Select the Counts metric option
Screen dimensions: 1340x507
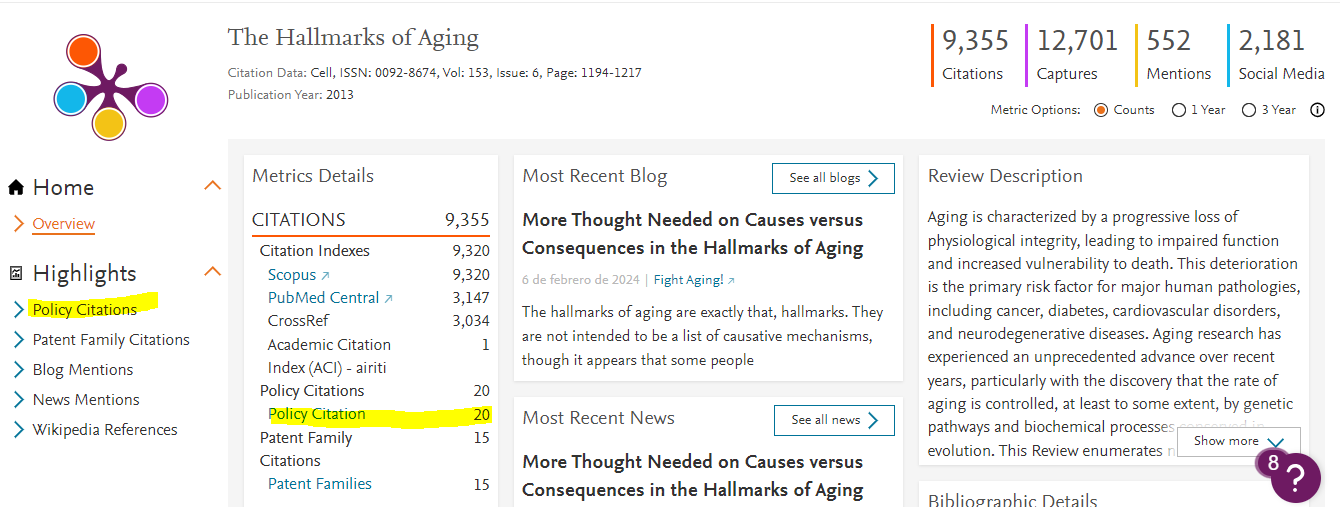tap(1101, 110)
